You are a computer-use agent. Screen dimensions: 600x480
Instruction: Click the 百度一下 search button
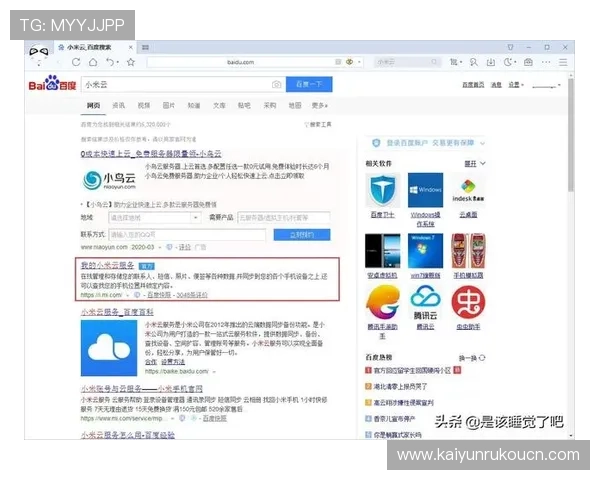pyautogui.click(x=309, y=84)
